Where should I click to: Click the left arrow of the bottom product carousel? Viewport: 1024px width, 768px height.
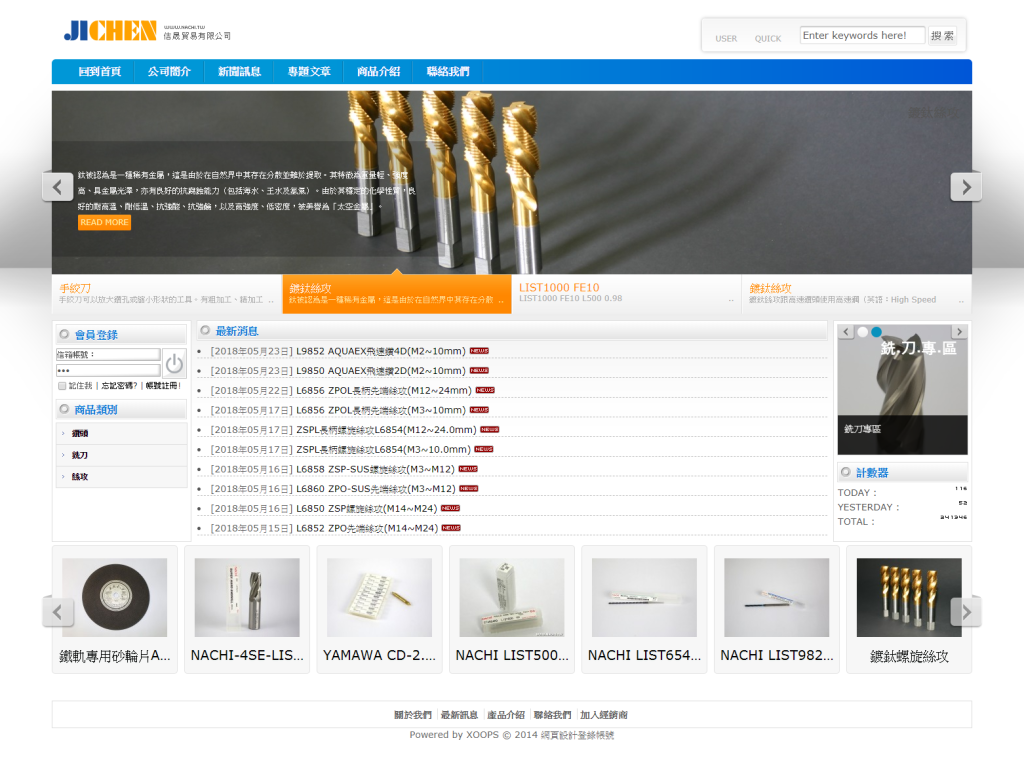[x=57, y=610]
